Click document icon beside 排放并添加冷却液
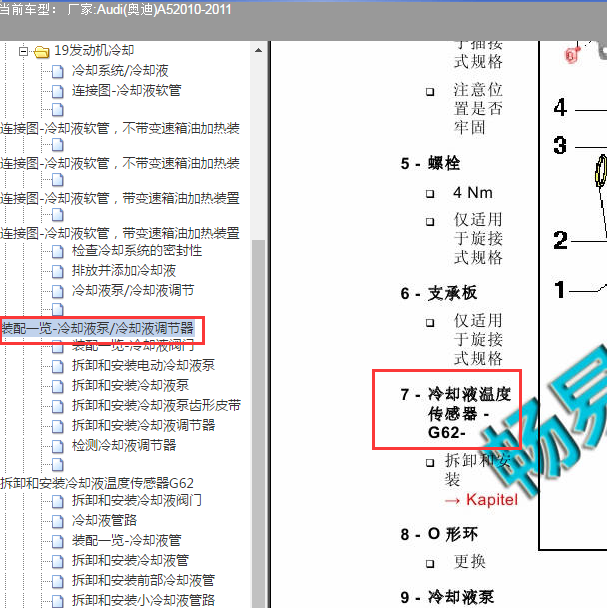Screen dimensions: 607x608 58,271
